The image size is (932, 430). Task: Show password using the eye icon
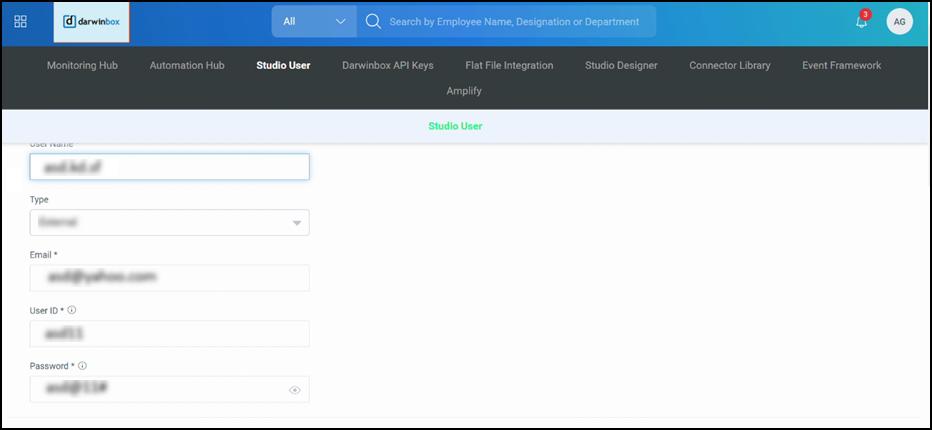point(295,390)
